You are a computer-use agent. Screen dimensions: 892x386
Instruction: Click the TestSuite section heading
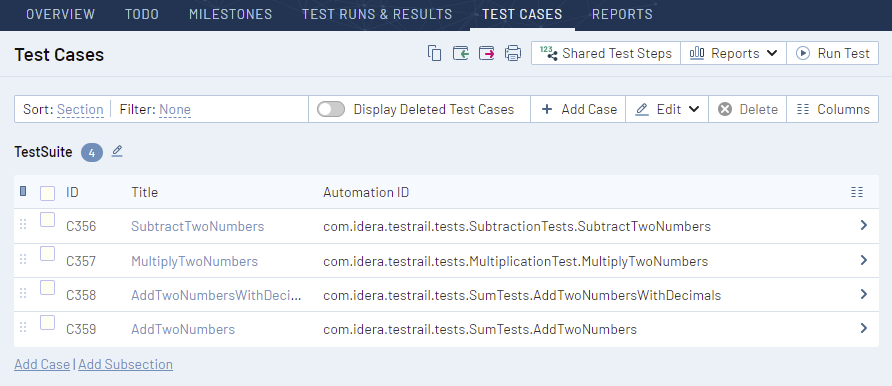[43, 152]
